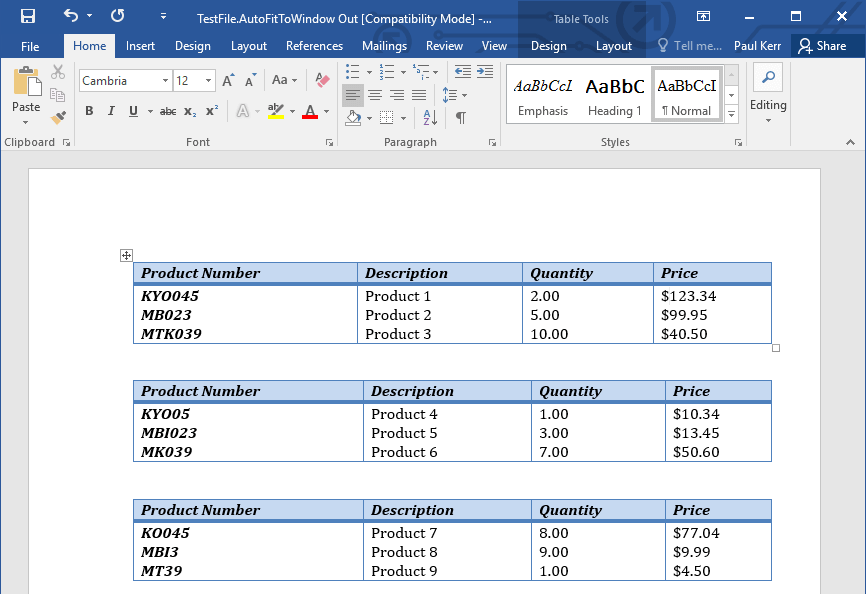Expand the Numbering list dropdown arrow

coord(403,72)
